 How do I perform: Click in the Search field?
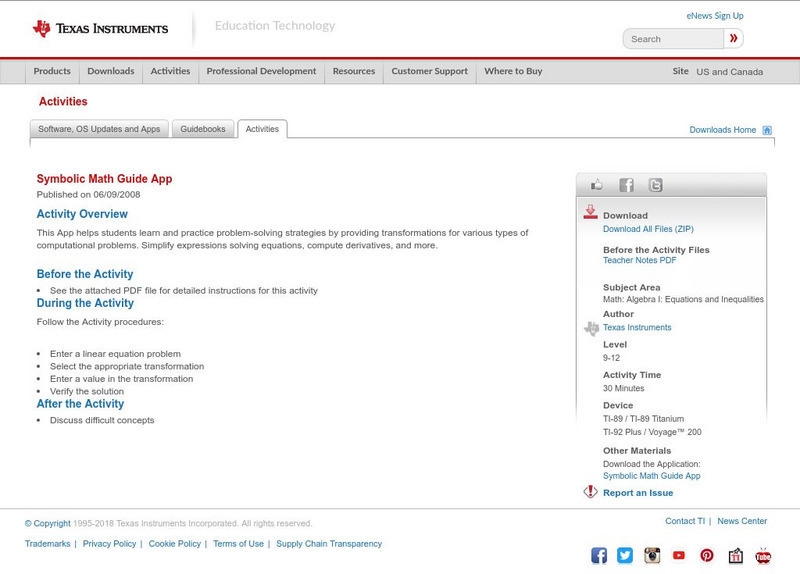coord(673,39)
